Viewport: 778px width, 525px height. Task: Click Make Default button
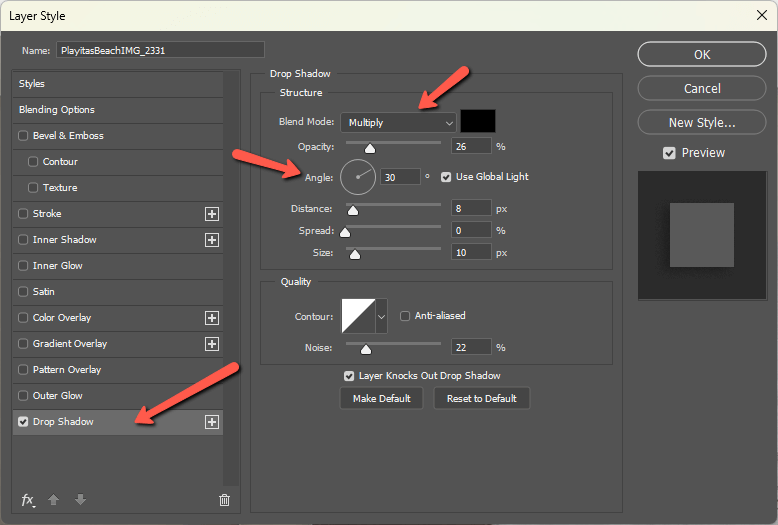[x=381, y=398]
